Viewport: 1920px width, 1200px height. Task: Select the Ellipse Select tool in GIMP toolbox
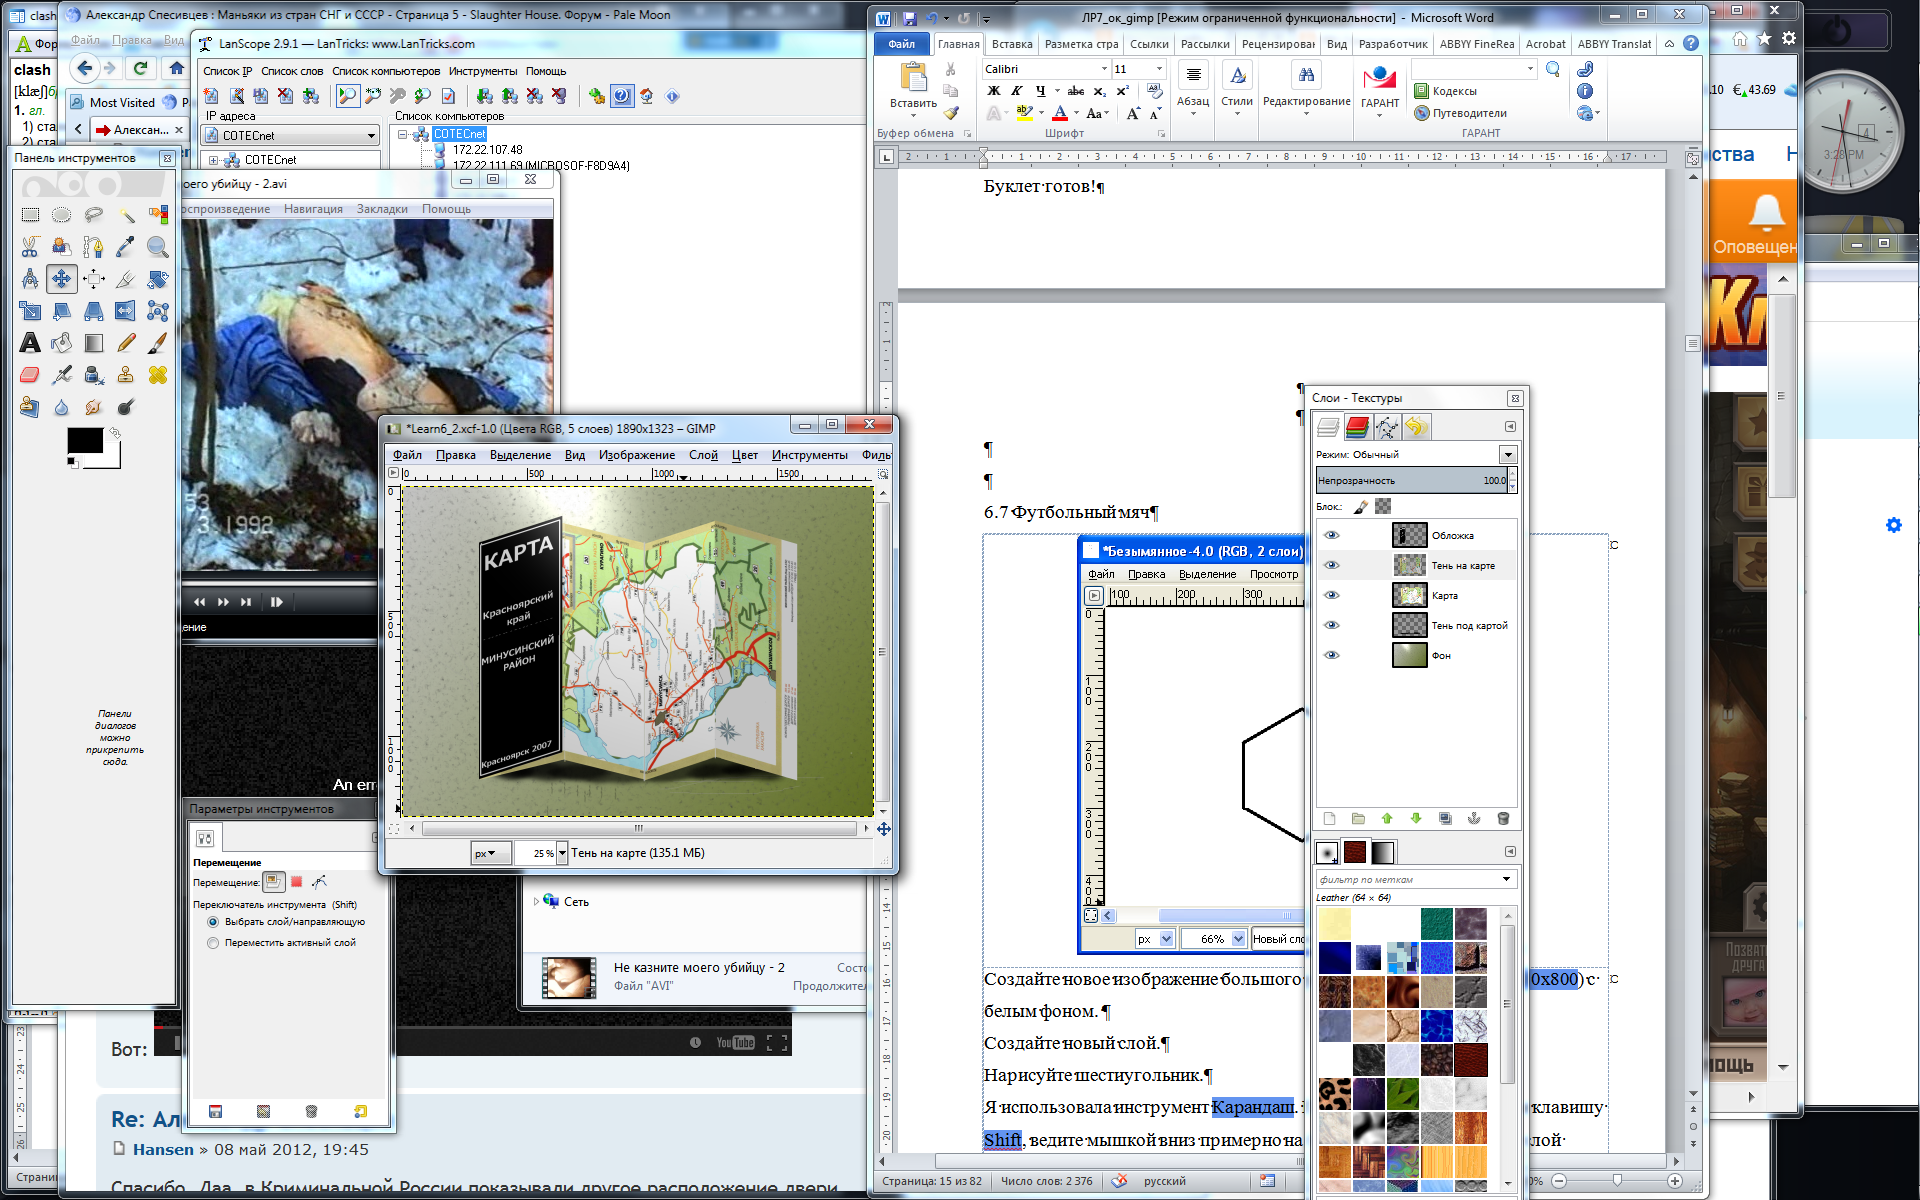[62, 215]
